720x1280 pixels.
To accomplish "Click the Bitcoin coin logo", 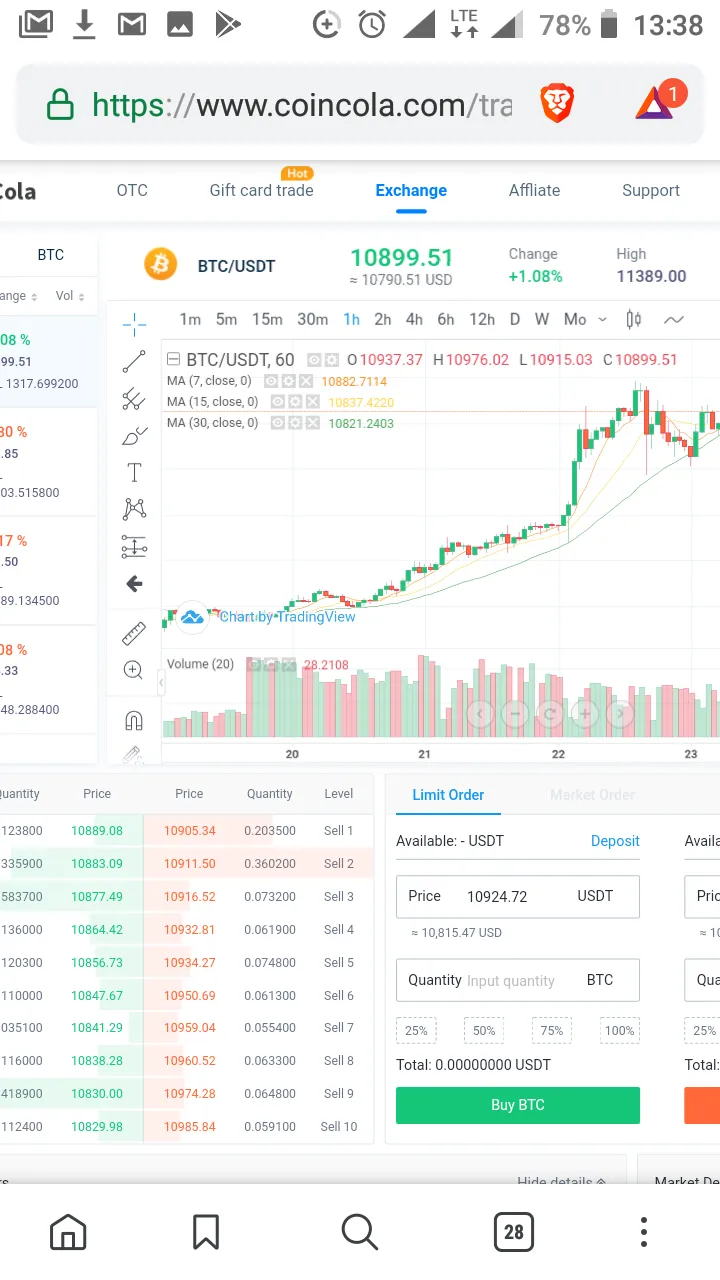I will (160, 264).
